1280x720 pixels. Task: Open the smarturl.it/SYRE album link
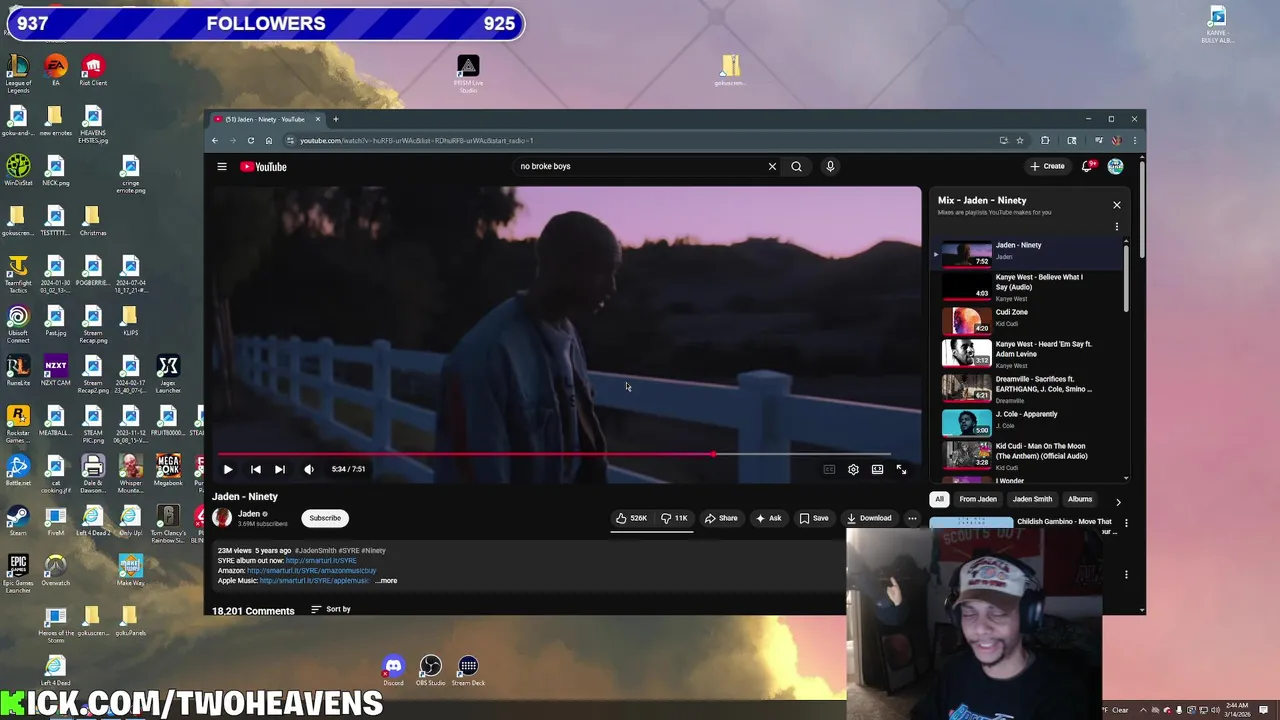coord(321,561)
